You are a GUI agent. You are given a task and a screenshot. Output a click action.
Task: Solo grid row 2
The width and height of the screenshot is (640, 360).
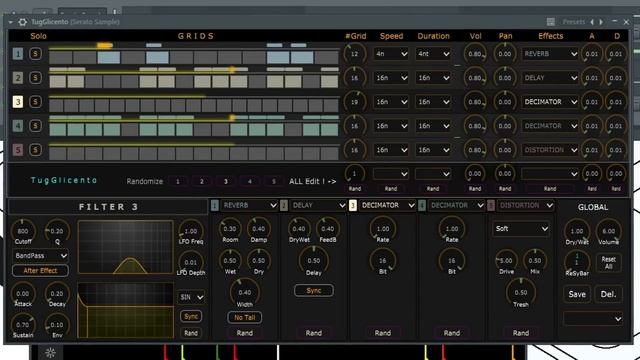(36, 78)
